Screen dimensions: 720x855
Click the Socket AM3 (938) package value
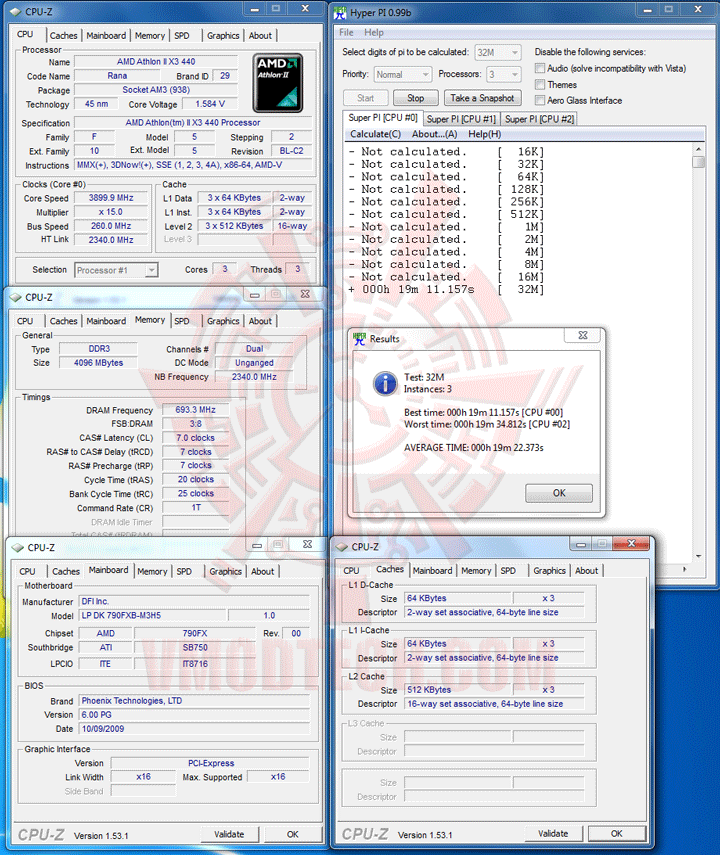point(156,90)
